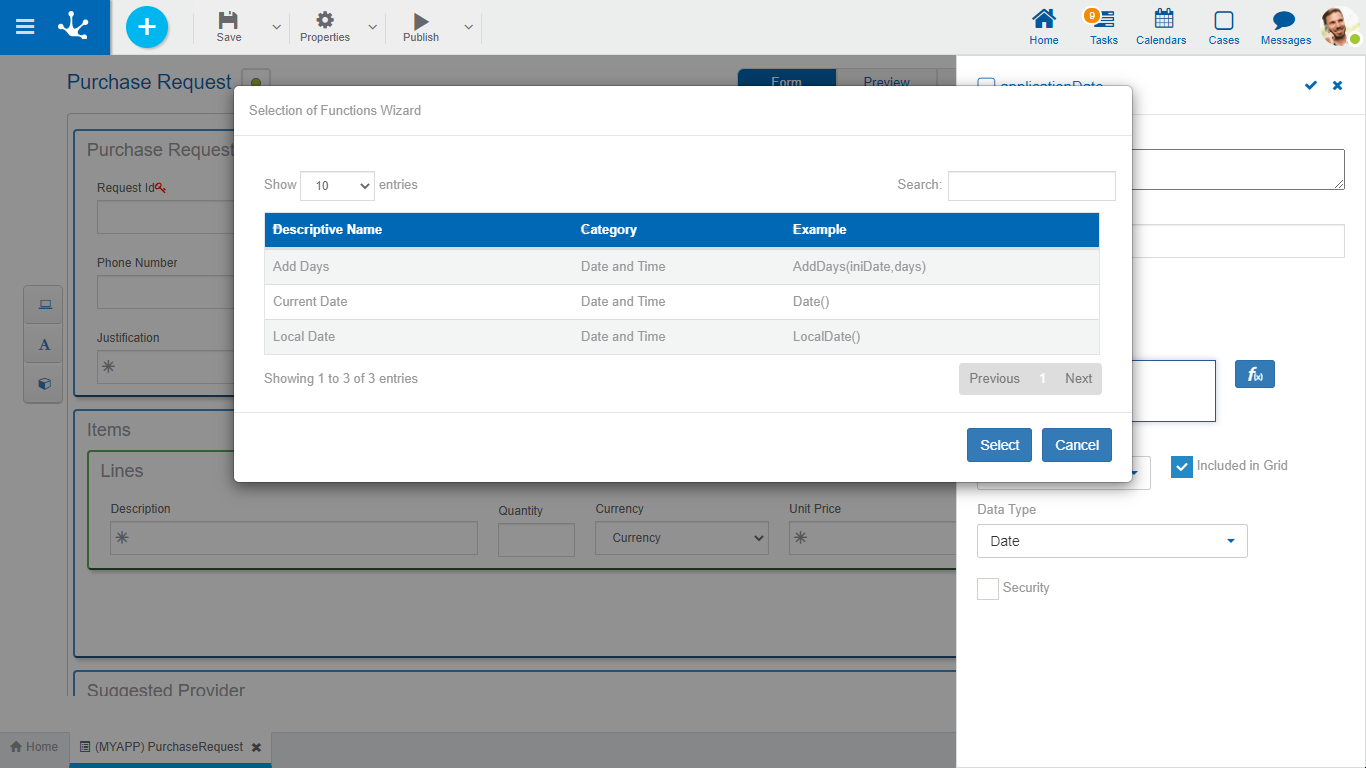
Task: Enable the Security checkbox
Action: (988, 589)
